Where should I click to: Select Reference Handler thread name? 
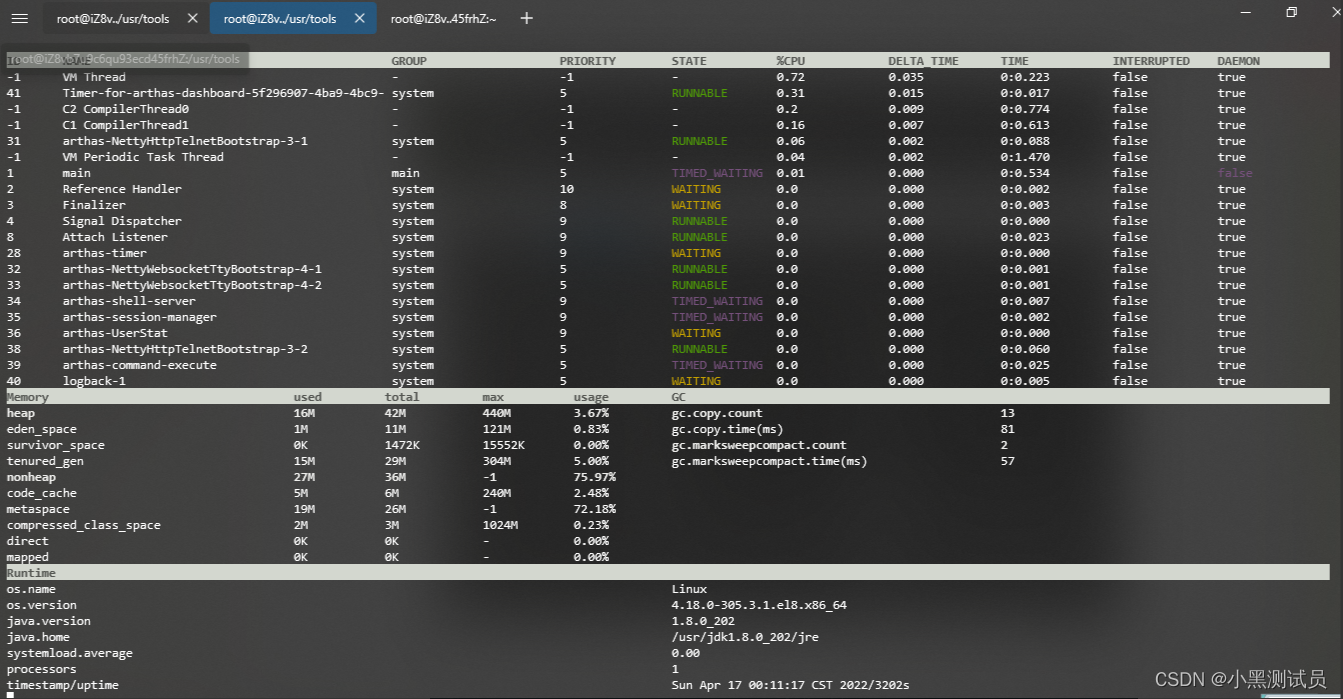click(122, 189)
